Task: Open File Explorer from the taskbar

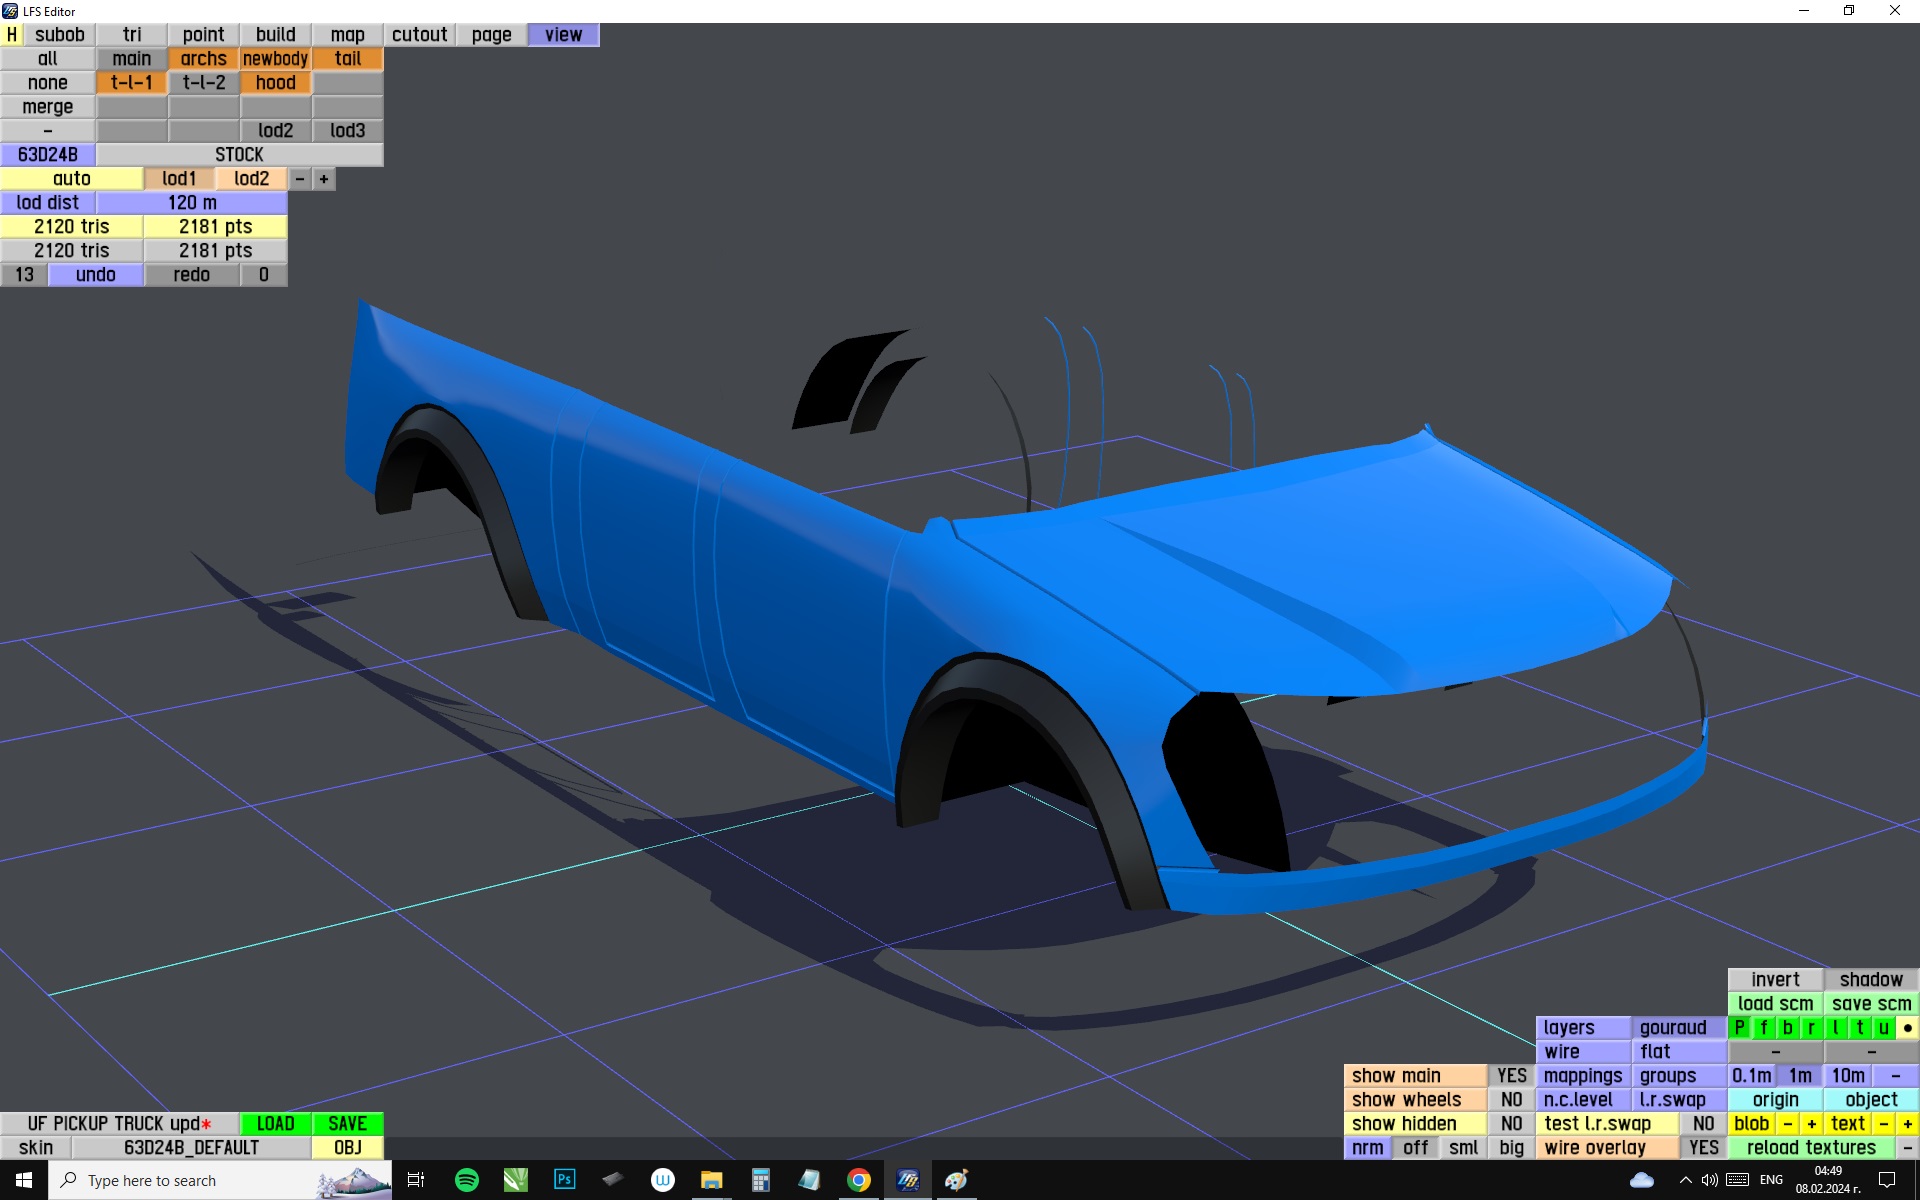Action: coord(711,1180)
